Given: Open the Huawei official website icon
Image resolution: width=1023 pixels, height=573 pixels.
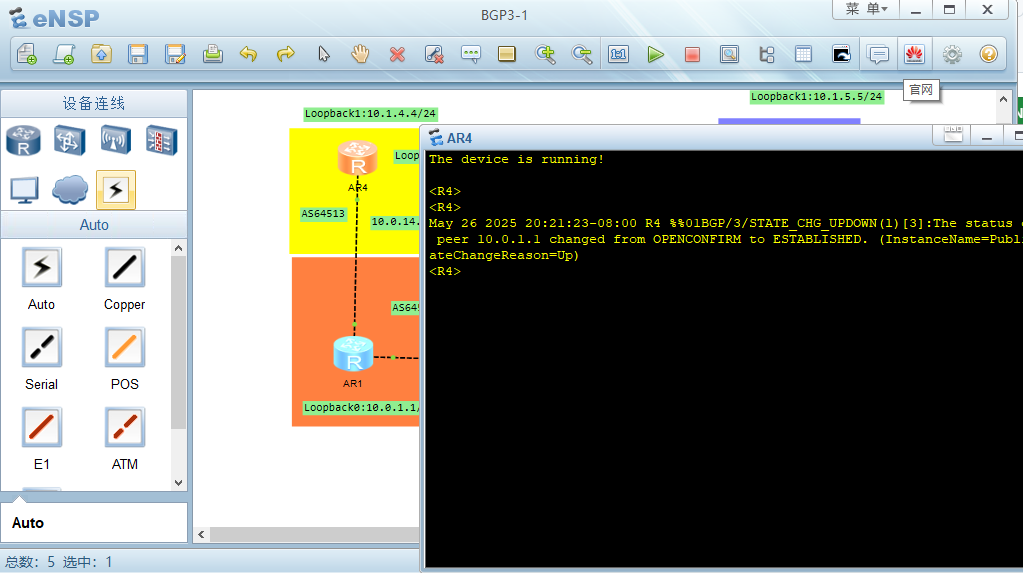Looking at the screenshot, I should [x=914, y=54].
